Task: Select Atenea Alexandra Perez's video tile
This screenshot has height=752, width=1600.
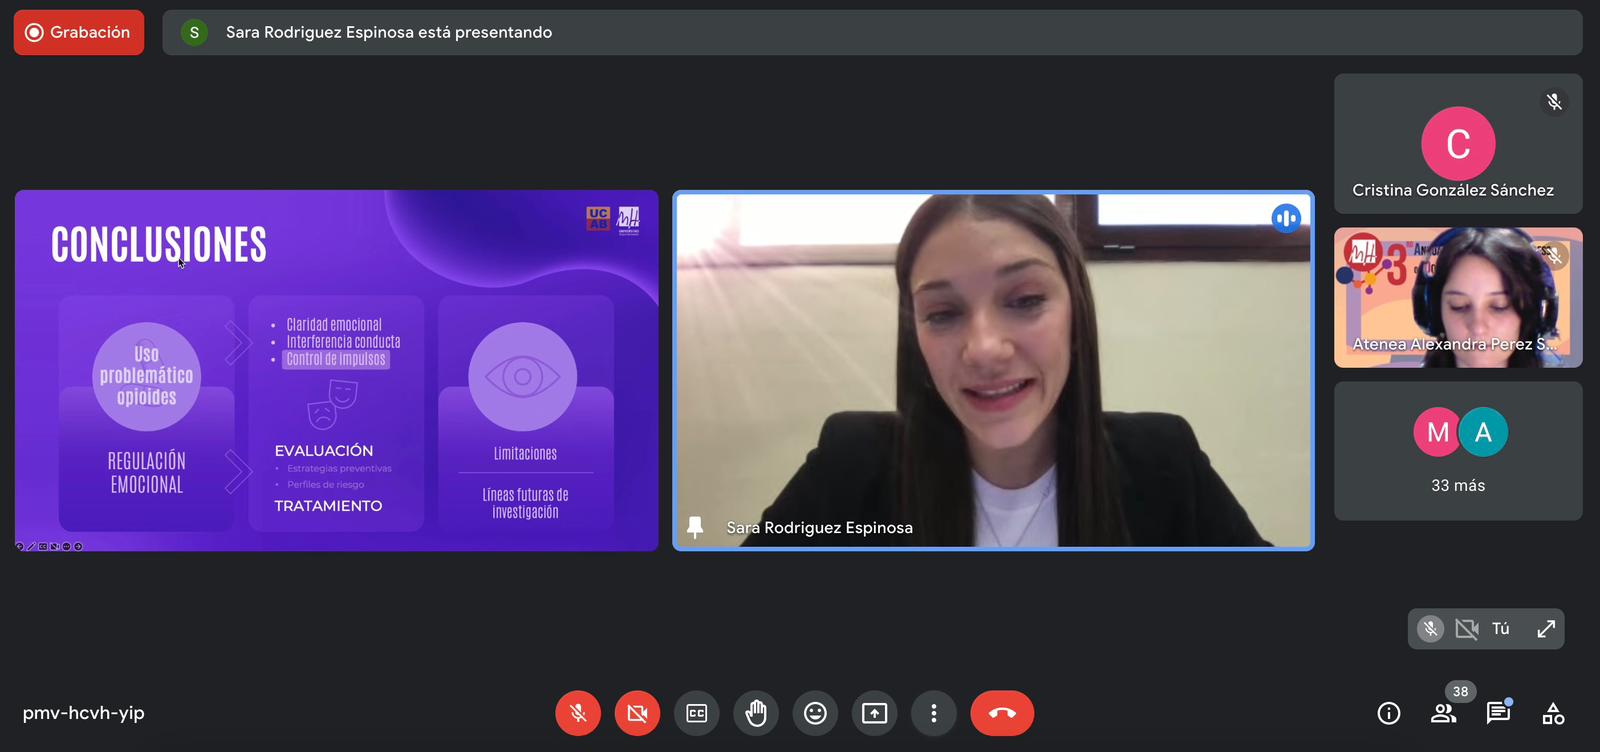Action: click(x=1458, y=297)
